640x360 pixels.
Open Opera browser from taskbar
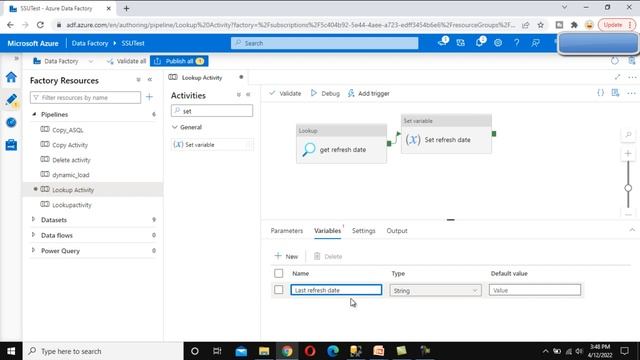point(310,351)
